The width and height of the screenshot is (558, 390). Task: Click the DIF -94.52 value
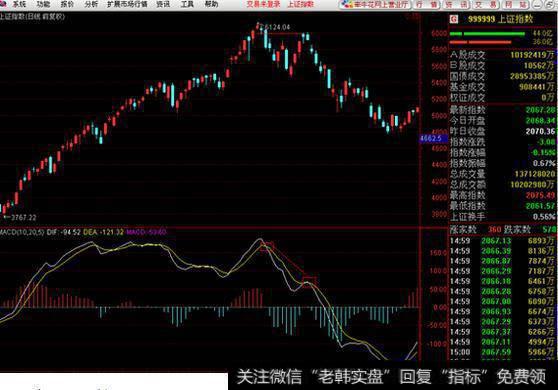point(64,232)
